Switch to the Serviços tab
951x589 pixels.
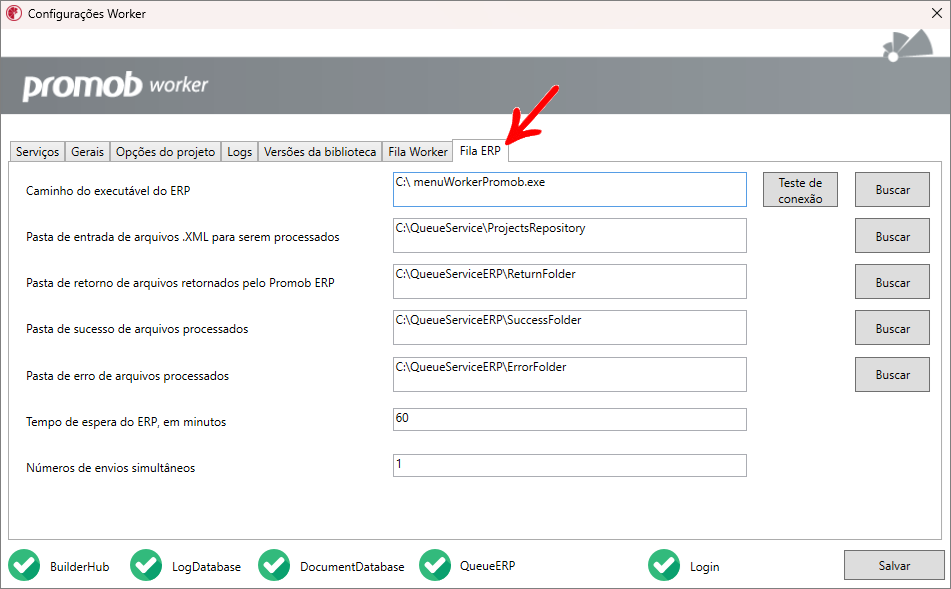click(38, 152)
